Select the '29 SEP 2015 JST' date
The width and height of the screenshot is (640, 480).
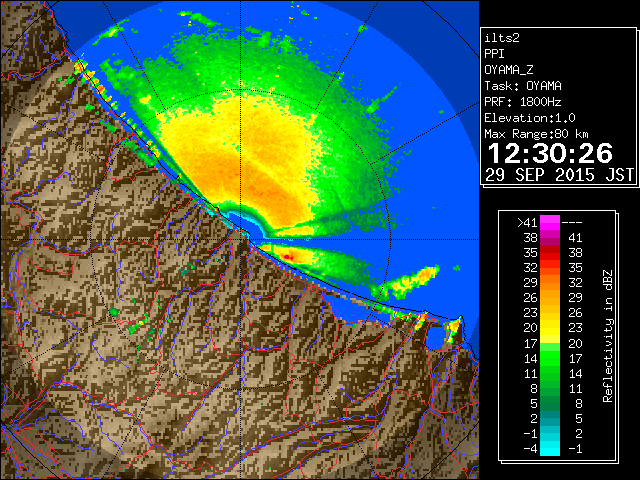(x=559, y=175)
